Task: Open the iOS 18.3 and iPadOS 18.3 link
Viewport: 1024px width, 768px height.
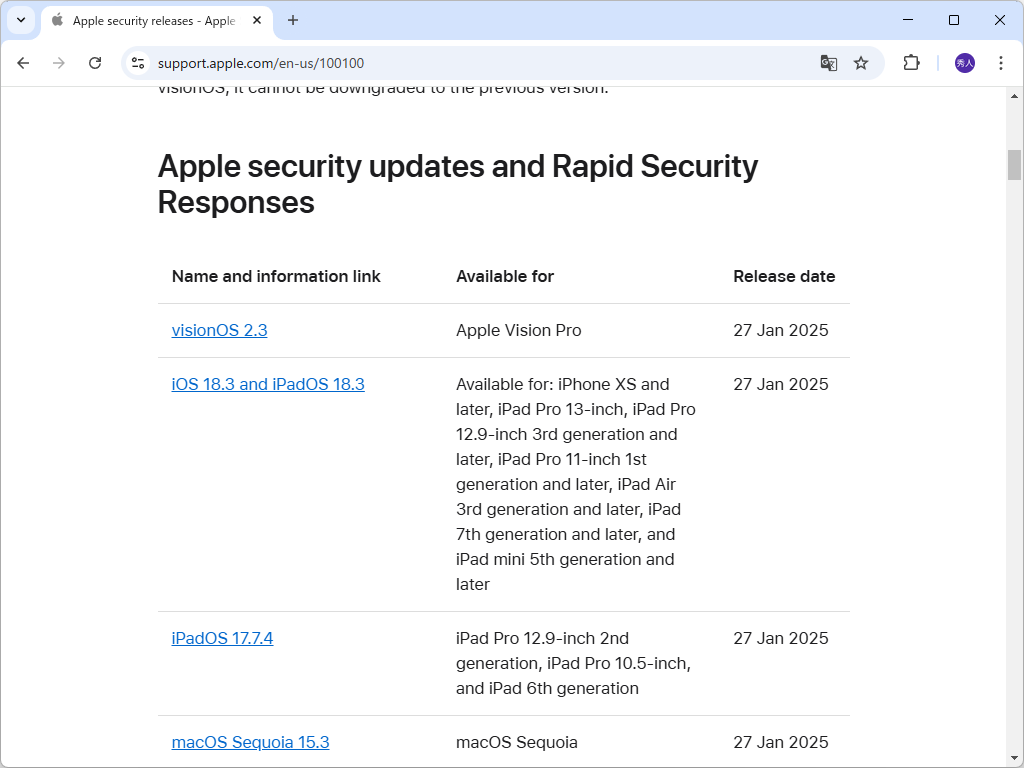Action: [x=268, y=384]
